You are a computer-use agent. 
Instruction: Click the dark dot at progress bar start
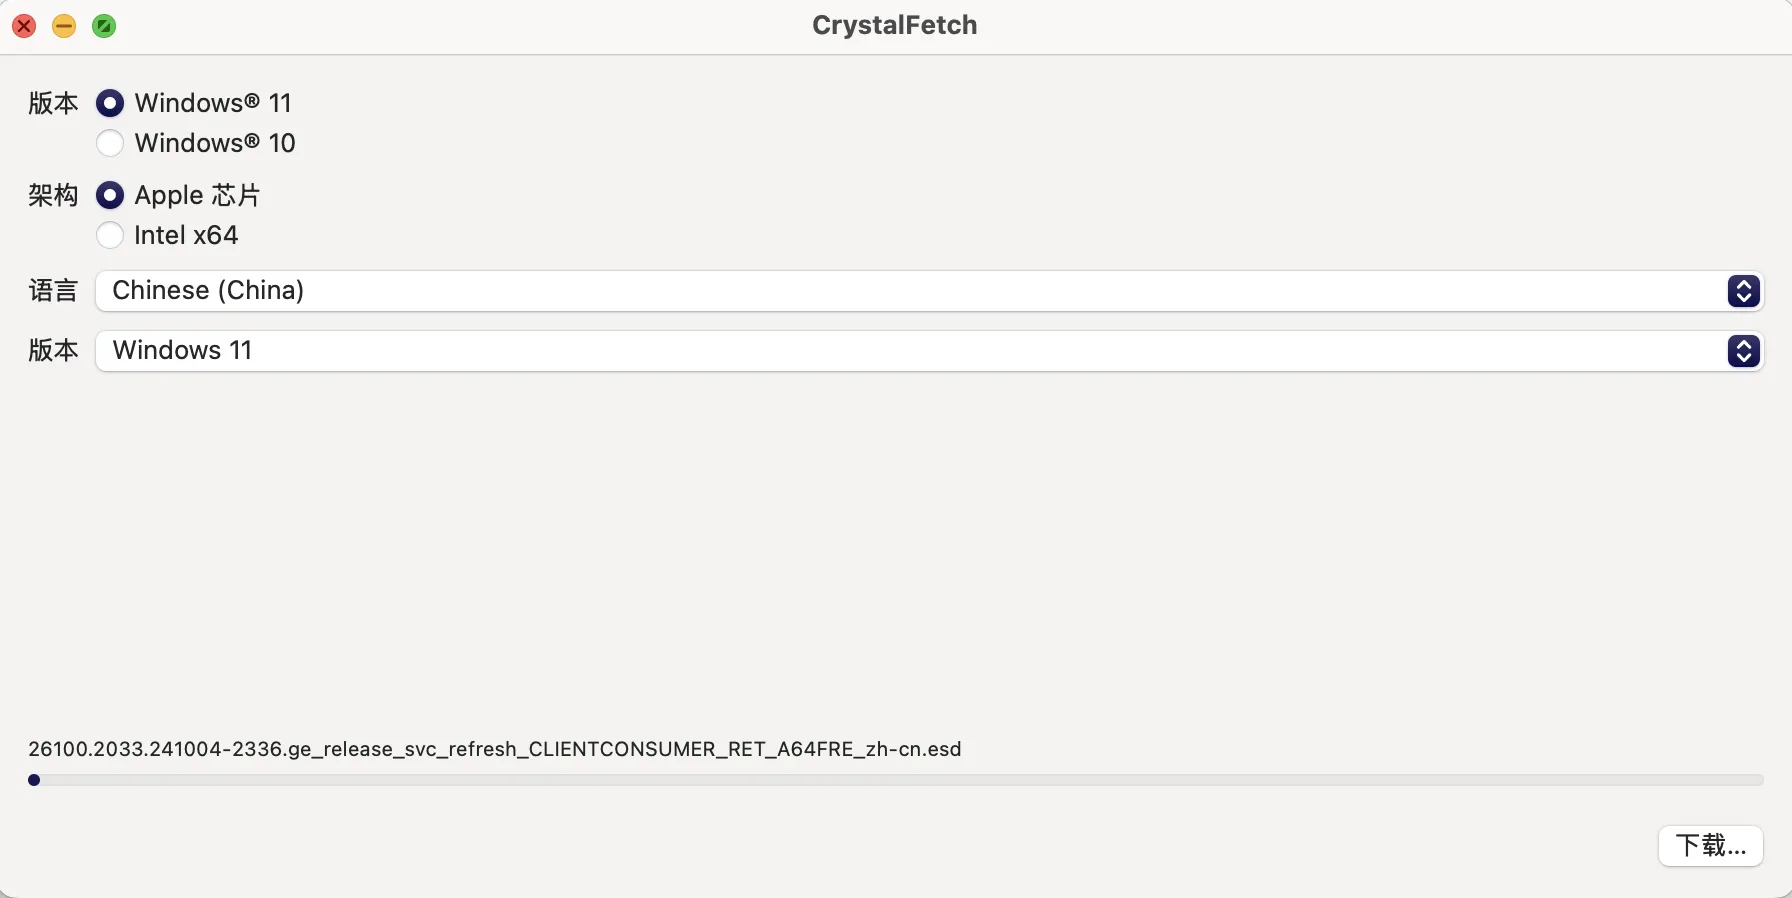[34, 780]
